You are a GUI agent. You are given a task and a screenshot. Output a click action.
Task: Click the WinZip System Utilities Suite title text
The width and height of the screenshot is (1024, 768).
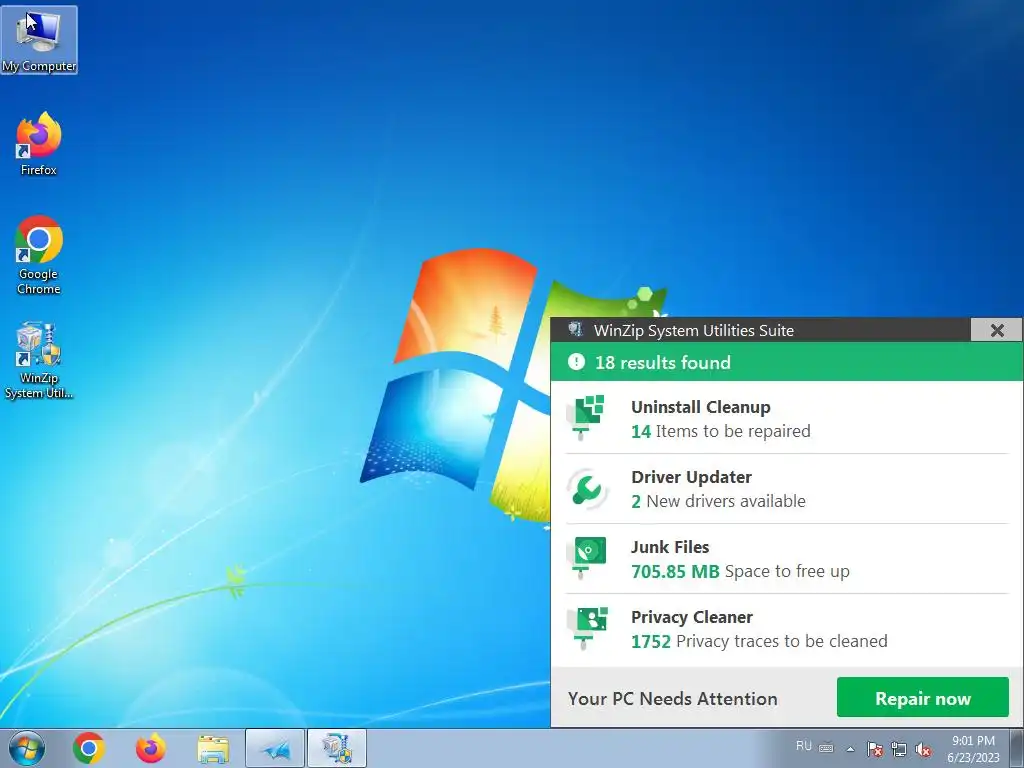coord(694,330)
